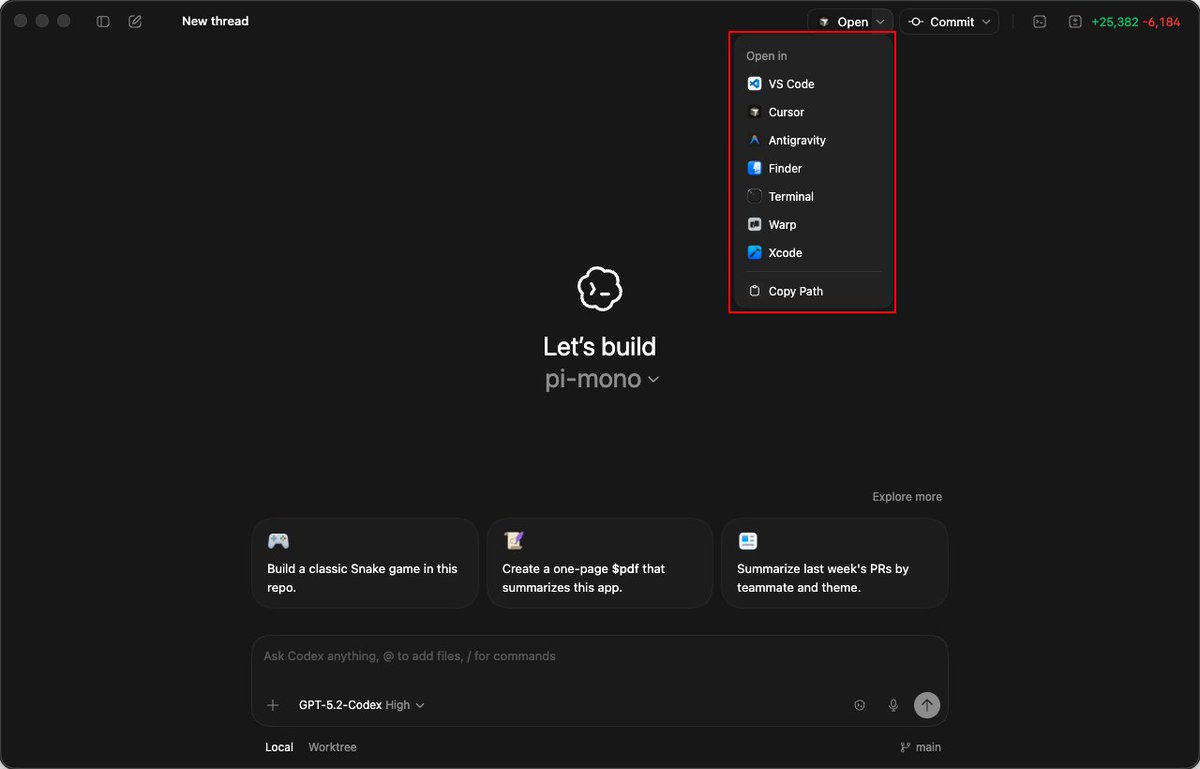Select Antigravity menu entry
The height and width of the screenshot is (769, 1200).
point(813,140)
